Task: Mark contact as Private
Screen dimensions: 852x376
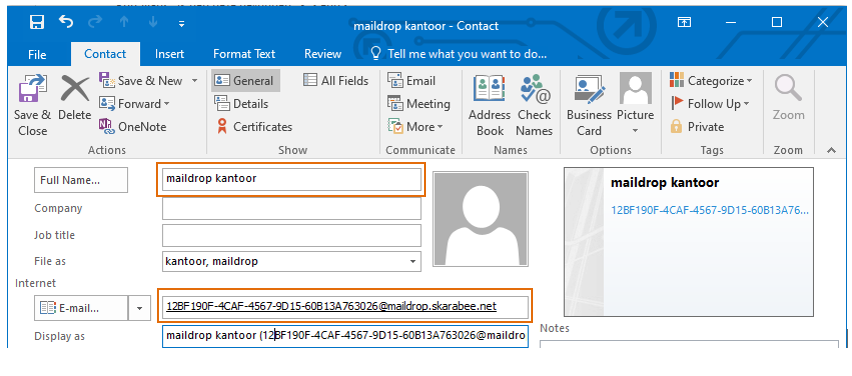Action: pos(697,127)
